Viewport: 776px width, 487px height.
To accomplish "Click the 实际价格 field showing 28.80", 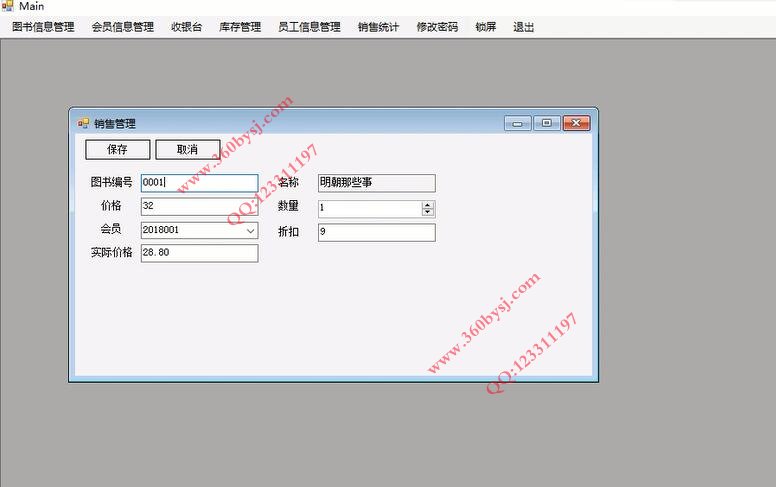I will pyautogui.click(x=199, y=253).
